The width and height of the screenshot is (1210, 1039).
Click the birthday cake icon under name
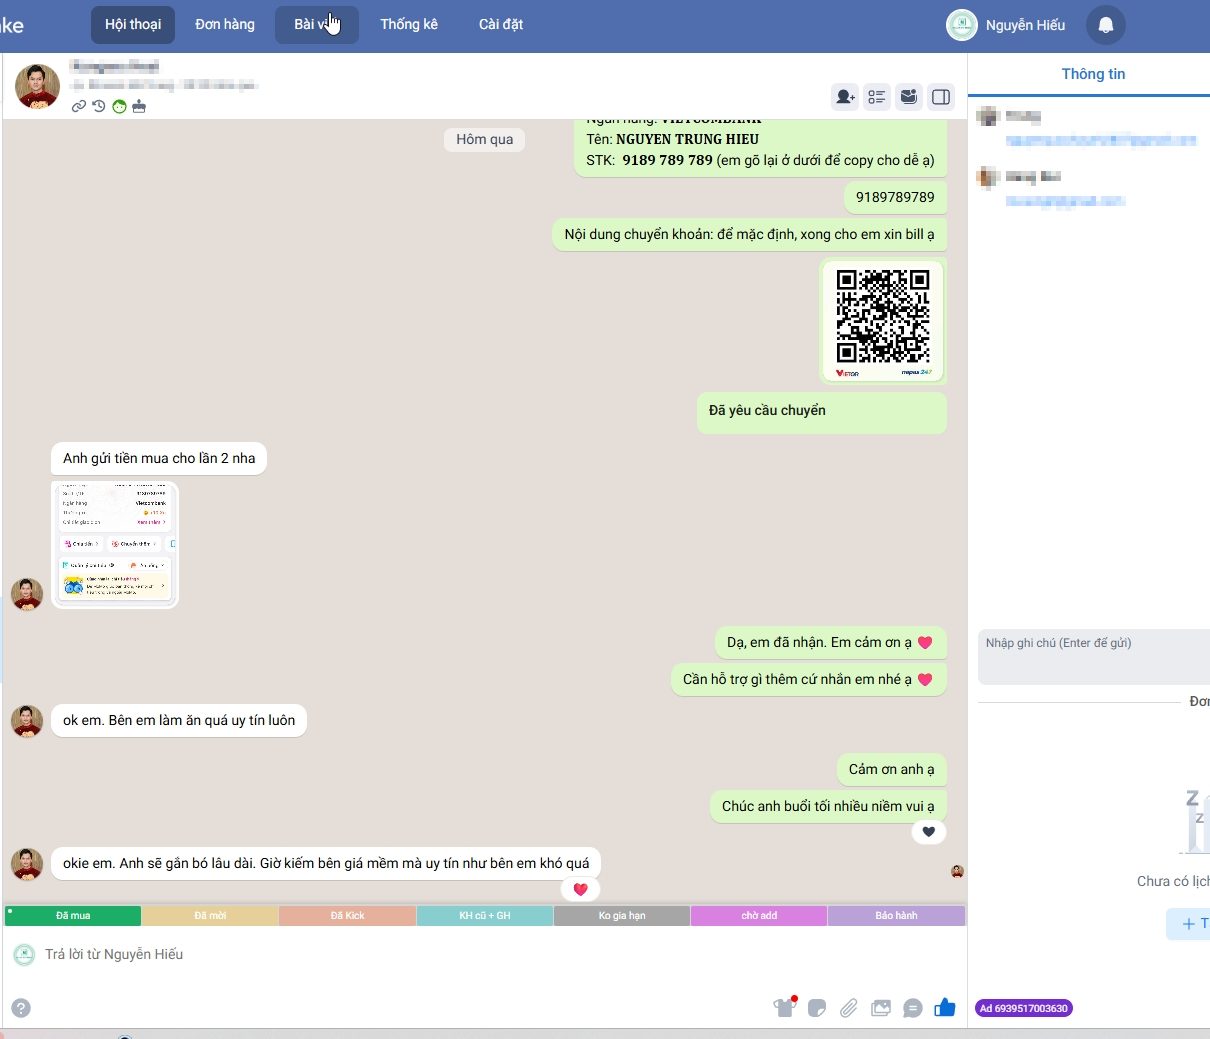pos(139,106)
